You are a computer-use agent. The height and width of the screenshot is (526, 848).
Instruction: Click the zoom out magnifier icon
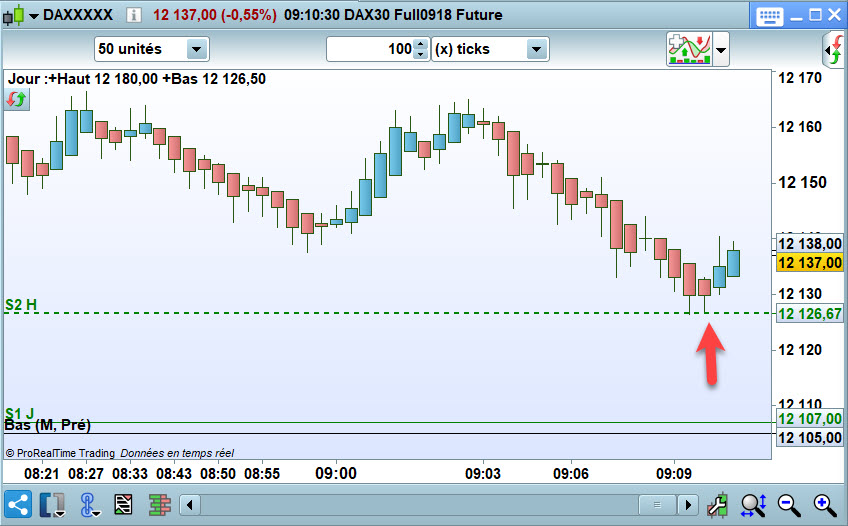pos(789,505)
